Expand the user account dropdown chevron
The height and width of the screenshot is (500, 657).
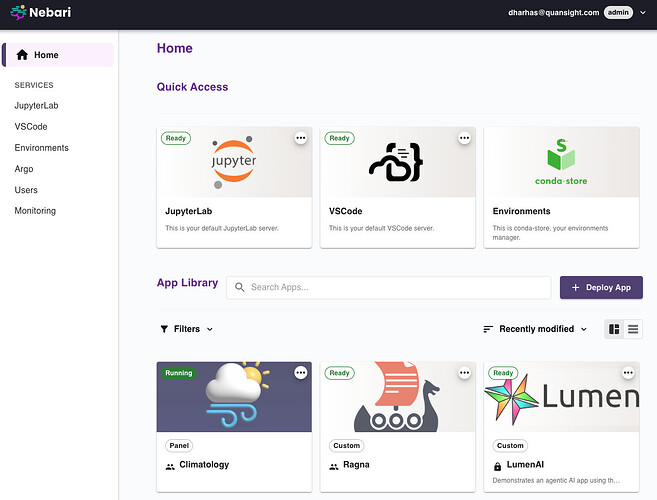(x=643, y=13)
